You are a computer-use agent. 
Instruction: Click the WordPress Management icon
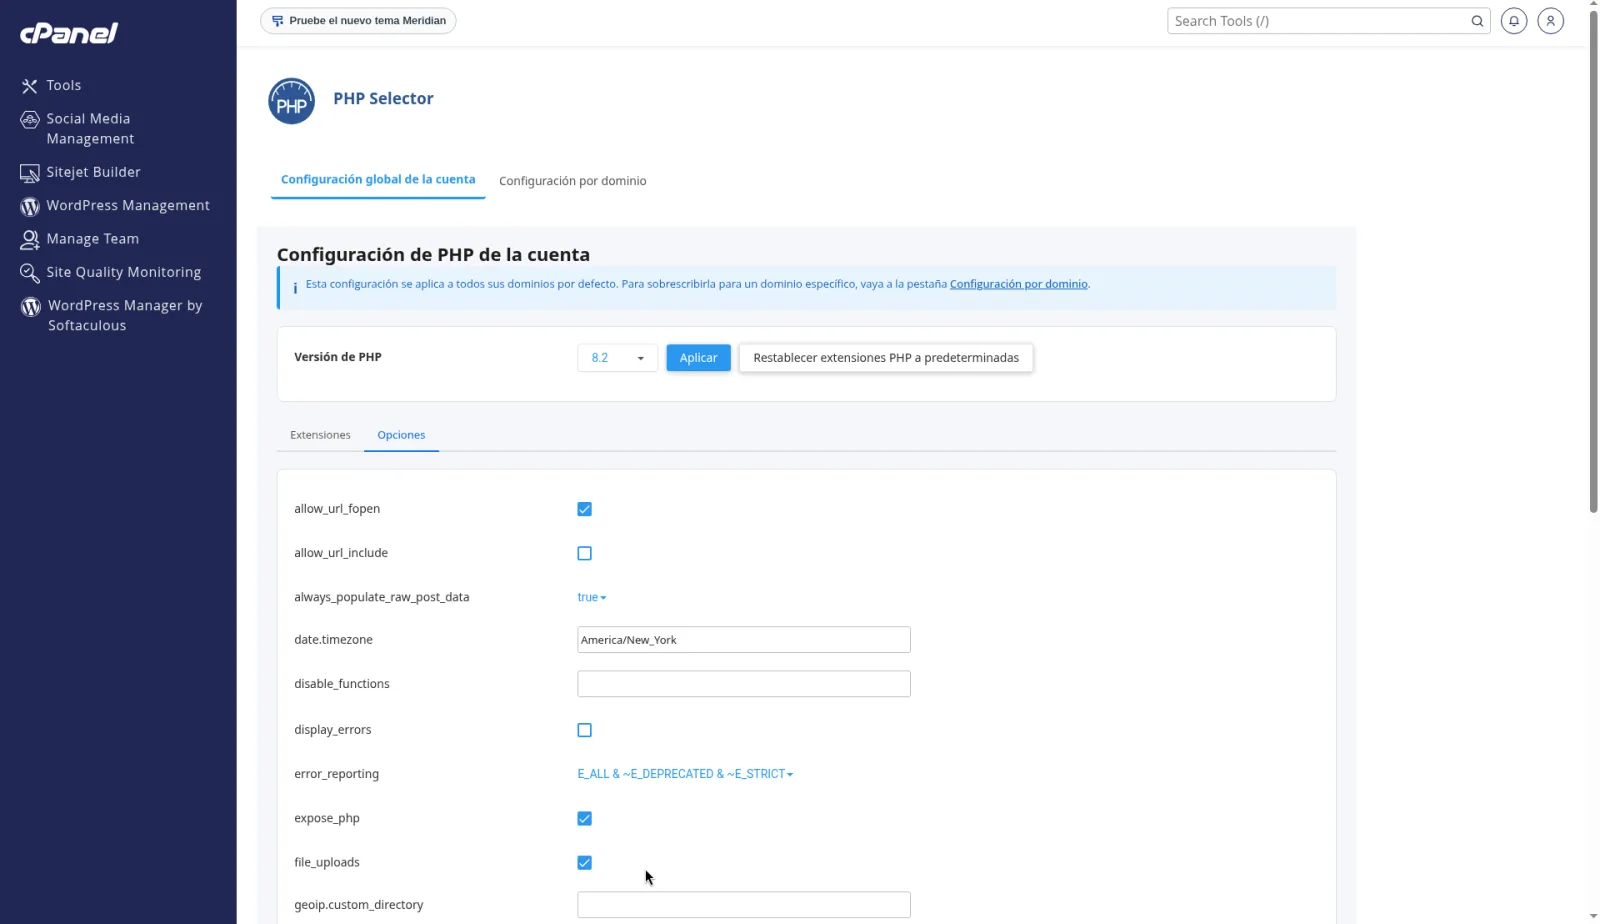(30, 206)
